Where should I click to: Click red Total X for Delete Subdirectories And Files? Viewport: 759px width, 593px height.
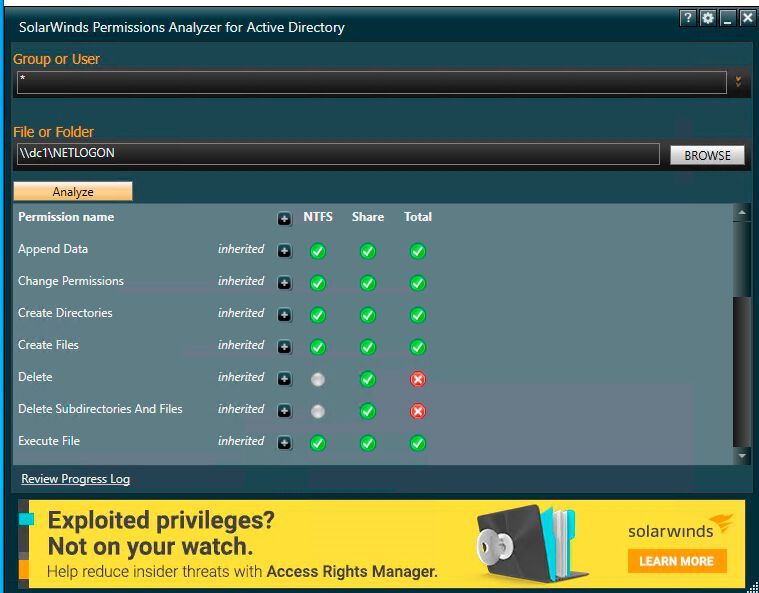[418, 411]
